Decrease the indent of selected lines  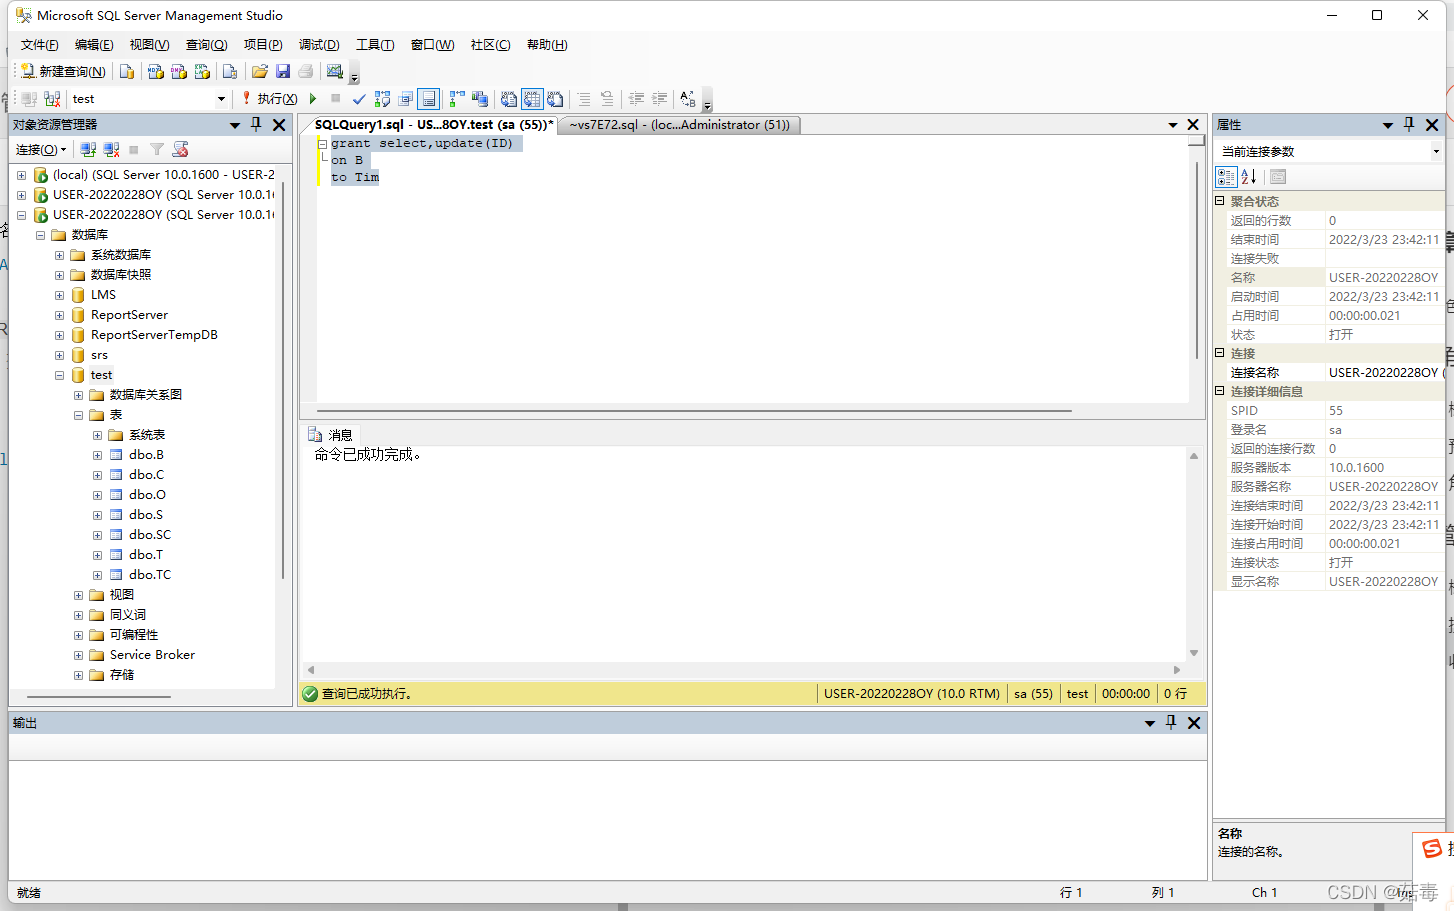click(636, 99)
